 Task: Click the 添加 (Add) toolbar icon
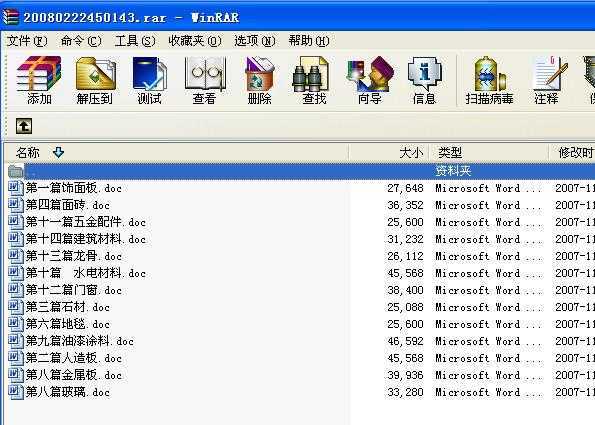(x=39, y=80)
